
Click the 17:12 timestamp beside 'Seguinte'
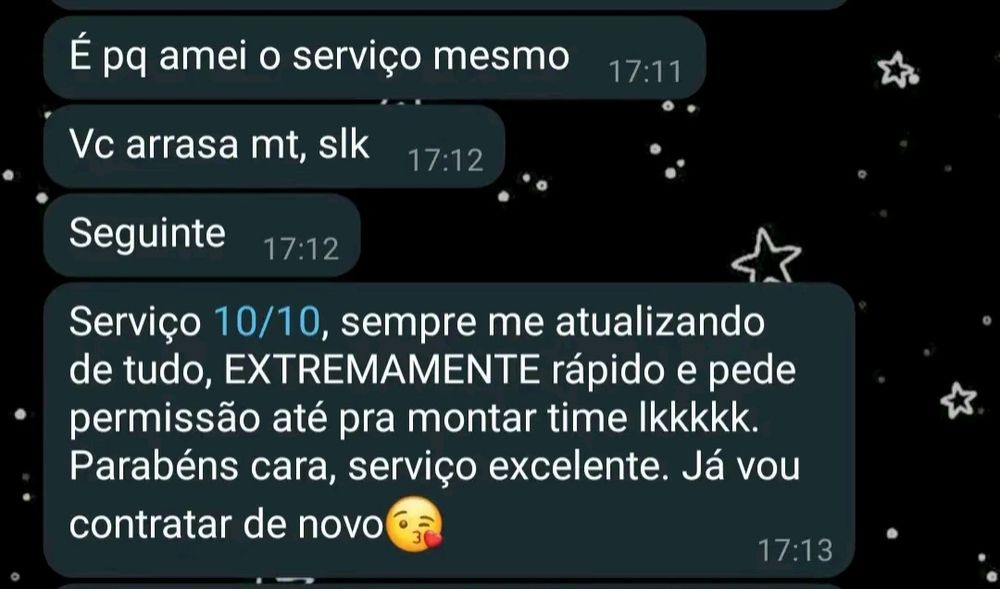coord(301,249)
